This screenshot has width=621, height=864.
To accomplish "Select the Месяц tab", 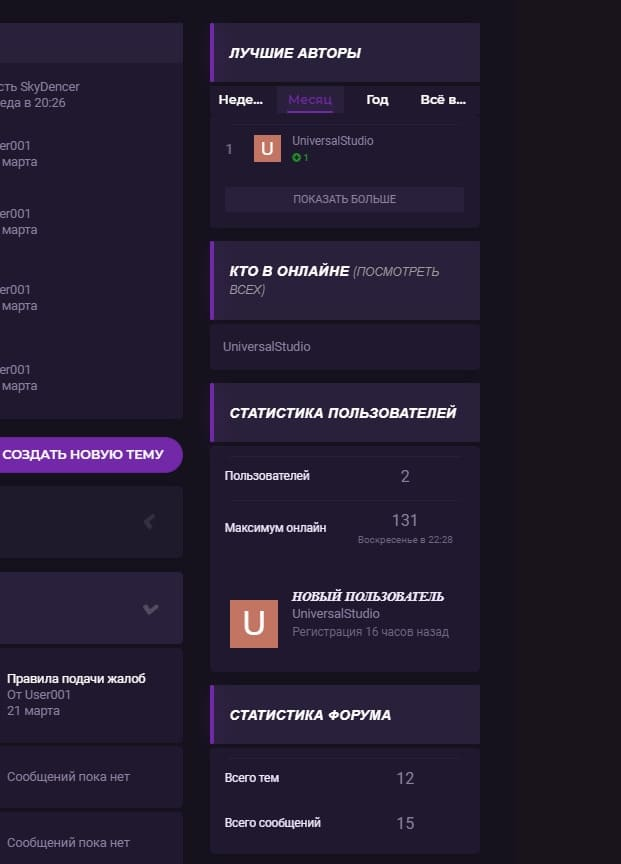I will pyautogui.click(x=310, y=100).
